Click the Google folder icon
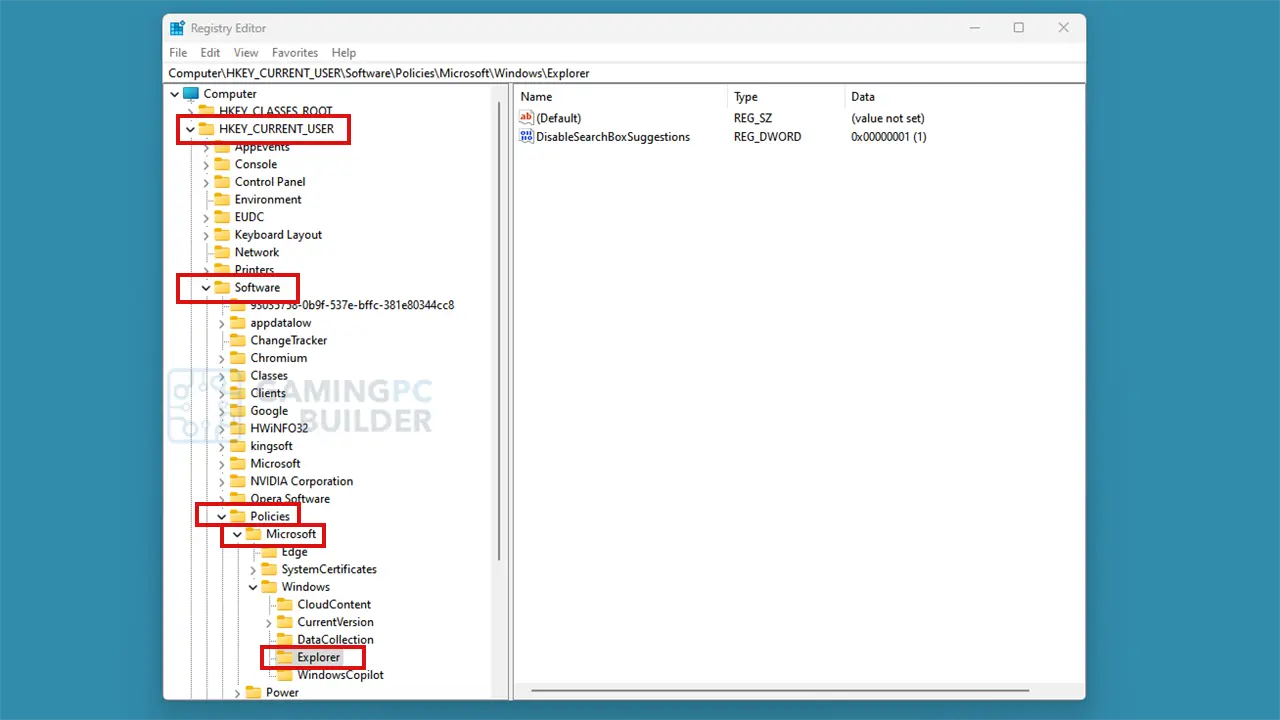 pos(238,411)
